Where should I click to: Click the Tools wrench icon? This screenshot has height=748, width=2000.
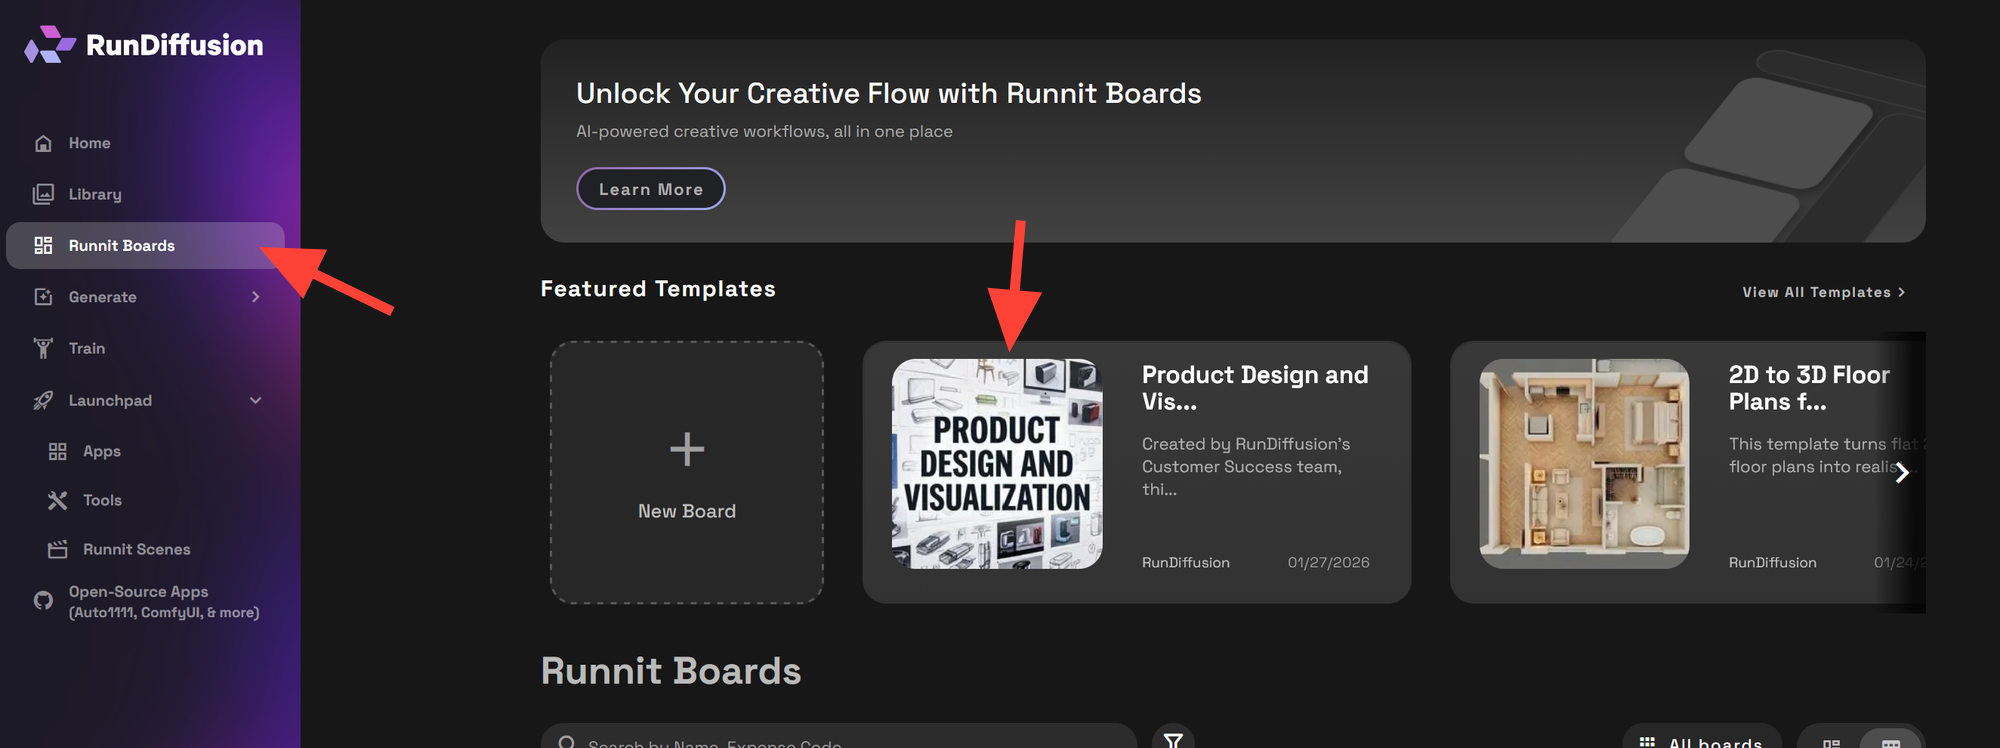[x=58, y=500]
